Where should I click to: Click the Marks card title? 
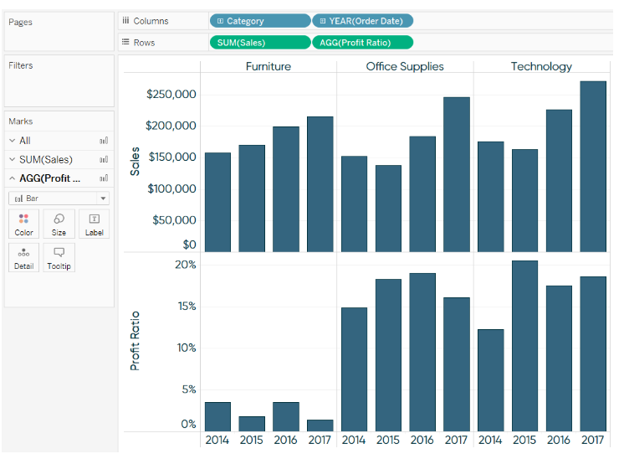pyautogui.click(x=21, y=121)
